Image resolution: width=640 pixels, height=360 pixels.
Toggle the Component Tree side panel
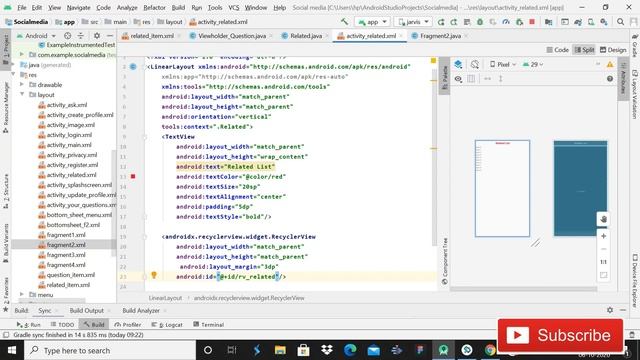pyautogui.click(x=445, y=261)
